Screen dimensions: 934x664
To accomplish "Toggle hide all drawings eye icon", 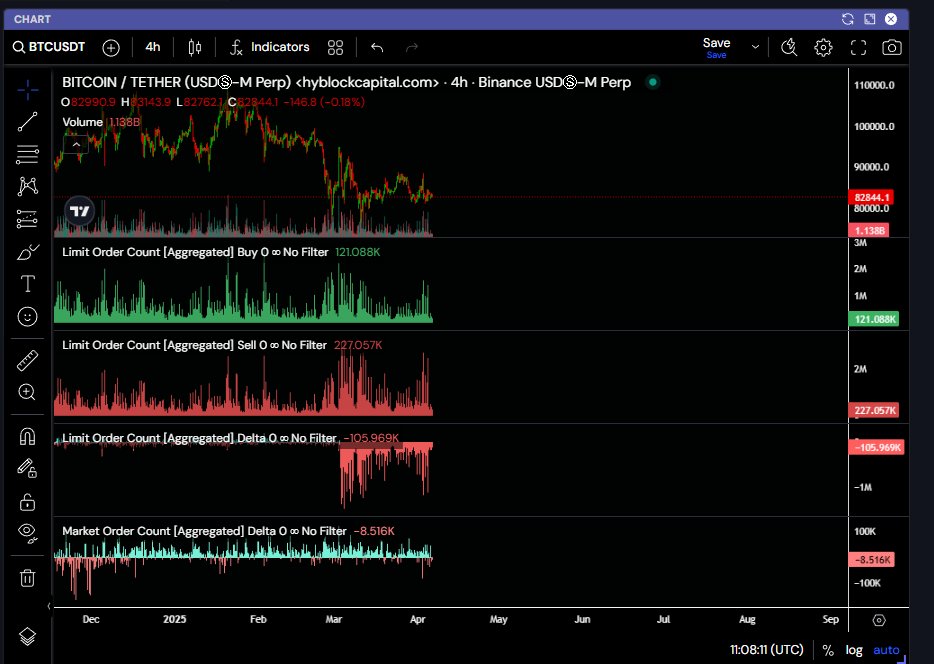I will (27, 533).
